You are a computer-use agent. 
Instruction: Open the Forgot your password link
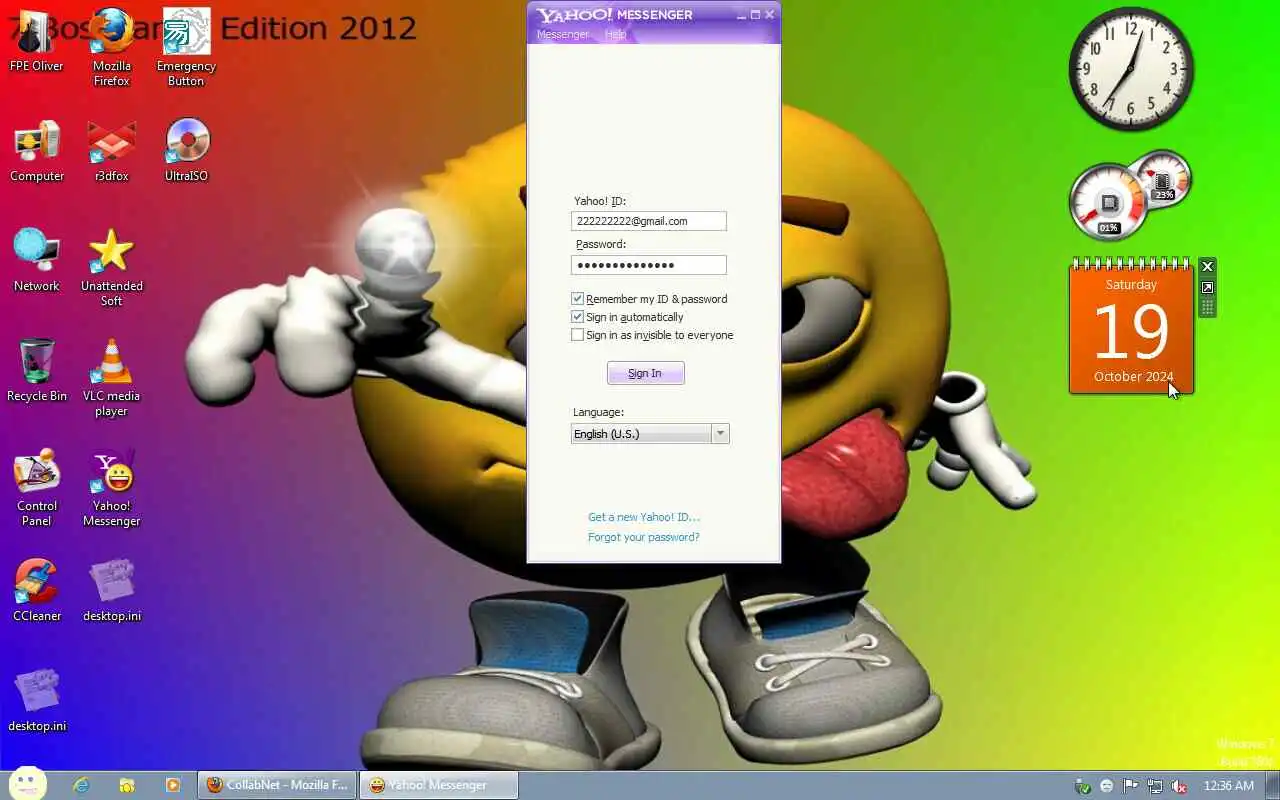click(644, 537)
